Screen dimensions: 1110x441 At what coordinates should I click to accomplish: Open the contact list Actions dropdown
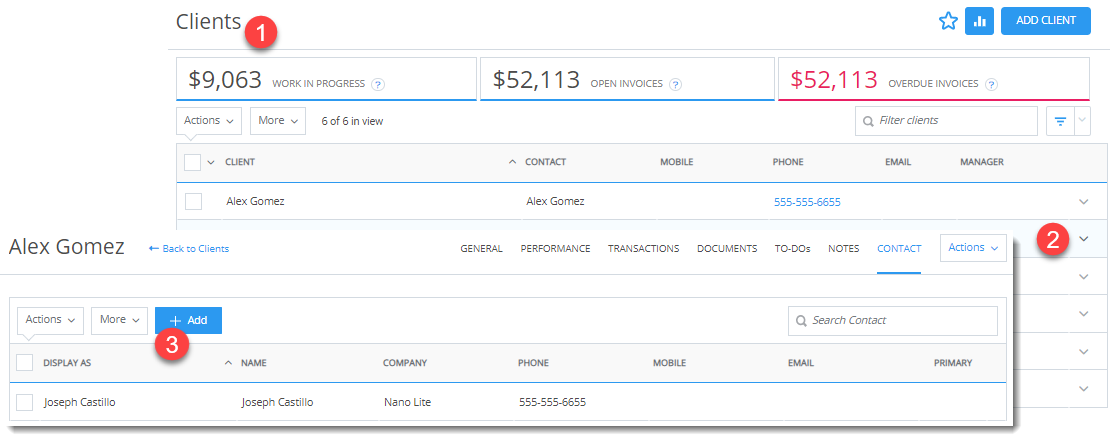pyautogui.click(x=50, y=320)
